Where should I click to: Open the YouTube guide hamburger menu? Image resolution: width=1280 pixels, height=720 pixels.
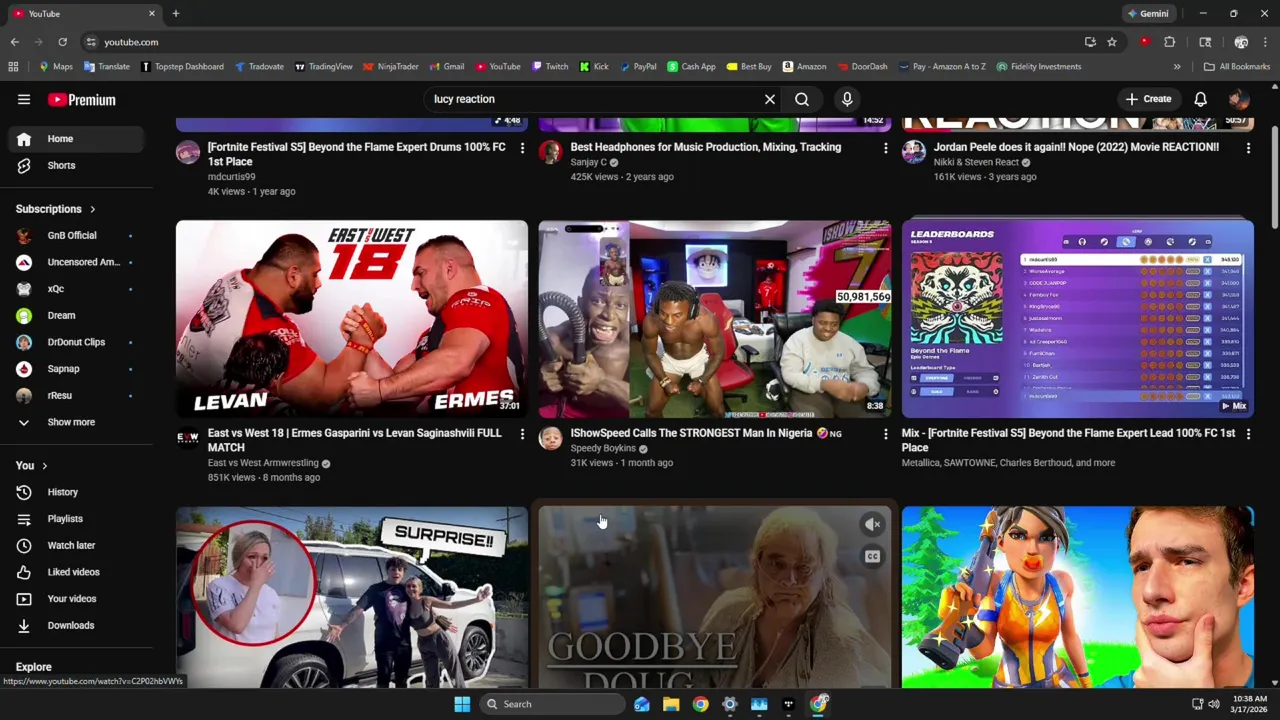click(24, 99)
